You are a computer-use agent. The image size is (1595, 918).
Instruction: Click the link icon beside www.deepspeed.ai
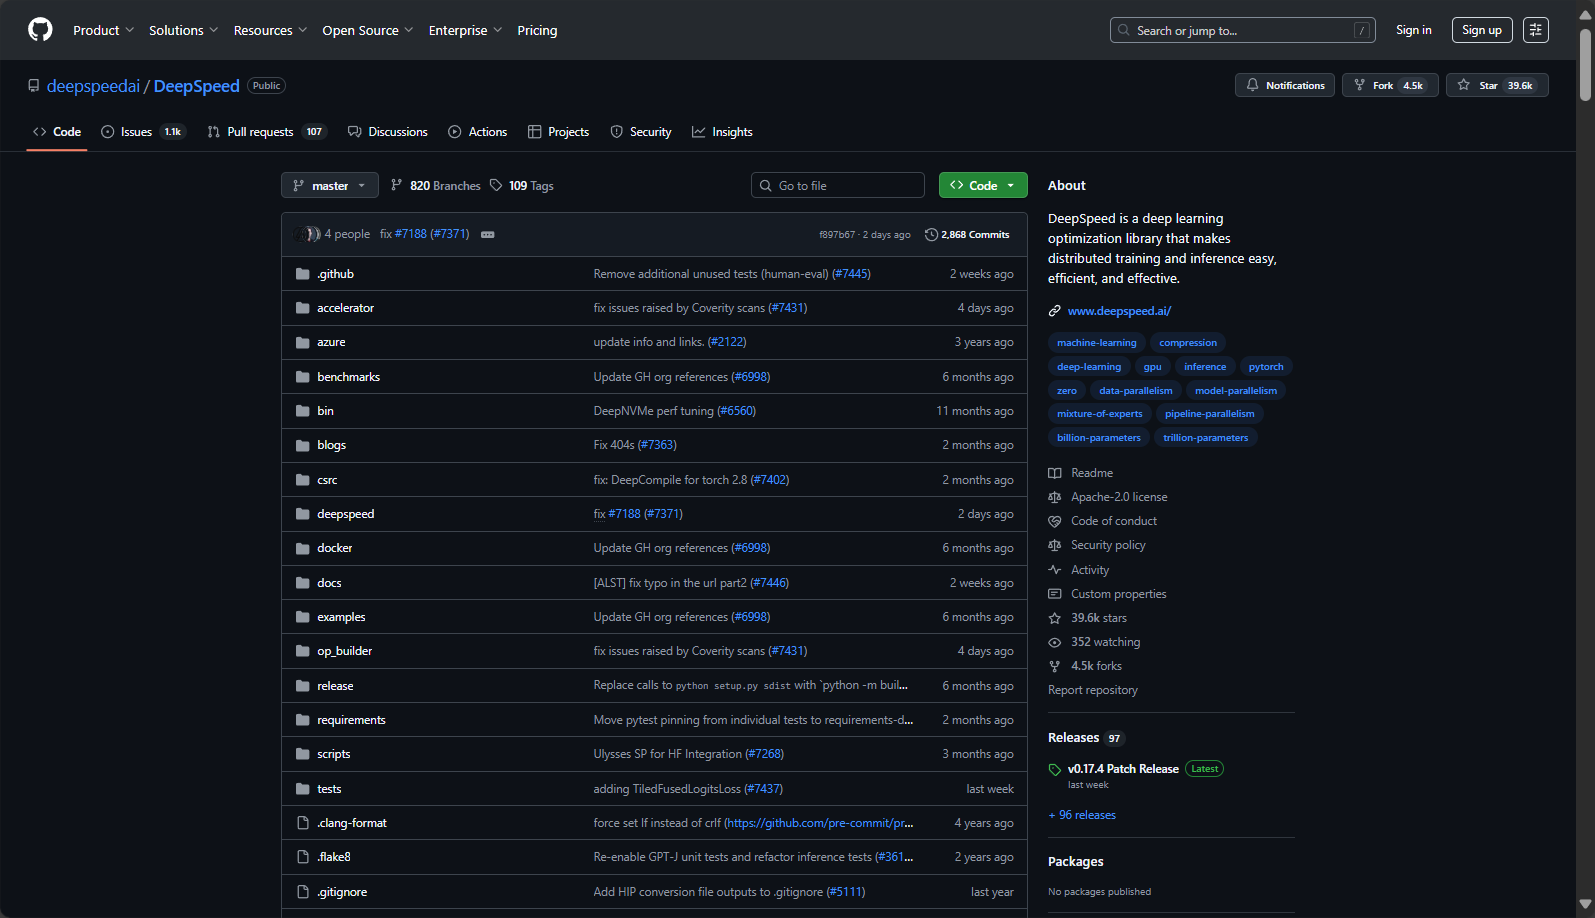pyautogui.click(x=1054, y=311)
